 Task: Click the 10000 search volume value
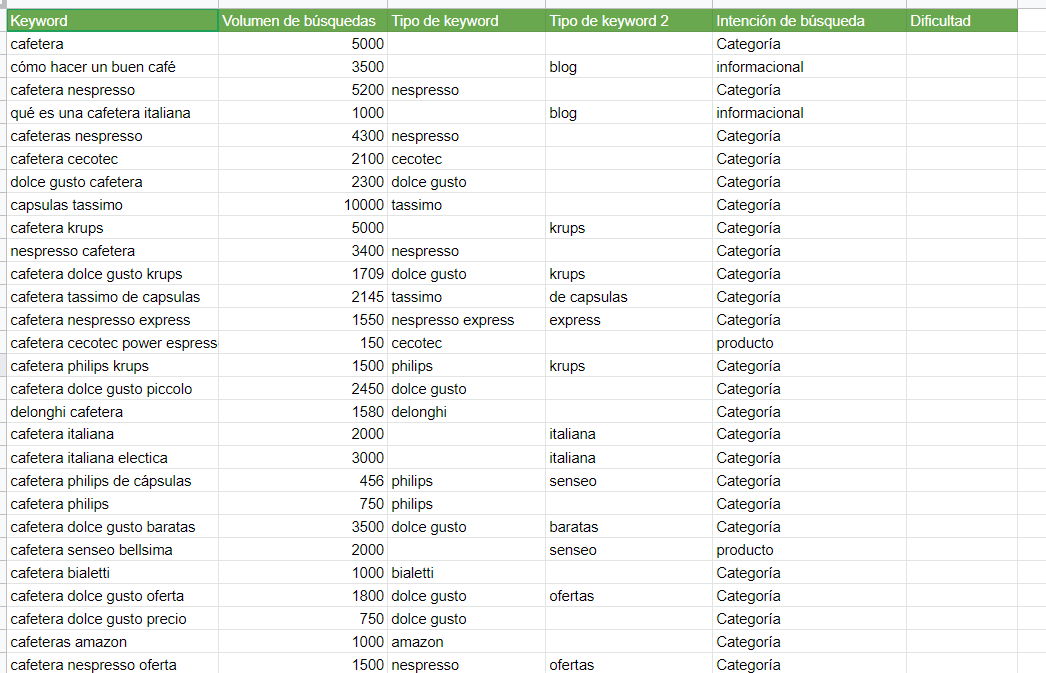[x=365, y=204]
